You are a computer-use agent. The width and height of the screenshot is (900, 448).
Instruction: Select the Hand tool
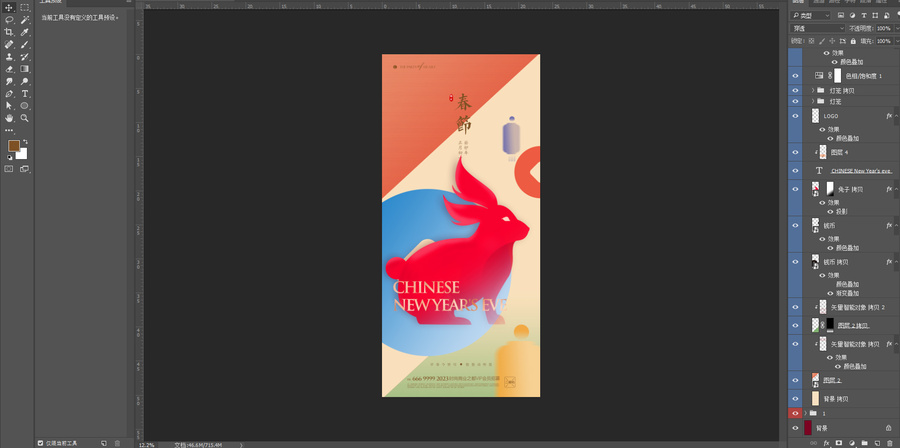9,118
